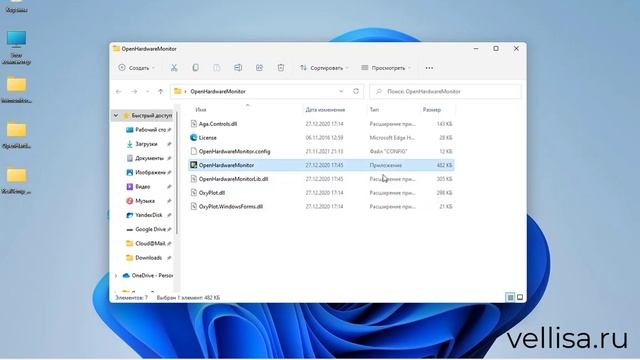Select the OxyPlot.dll file

321,193
